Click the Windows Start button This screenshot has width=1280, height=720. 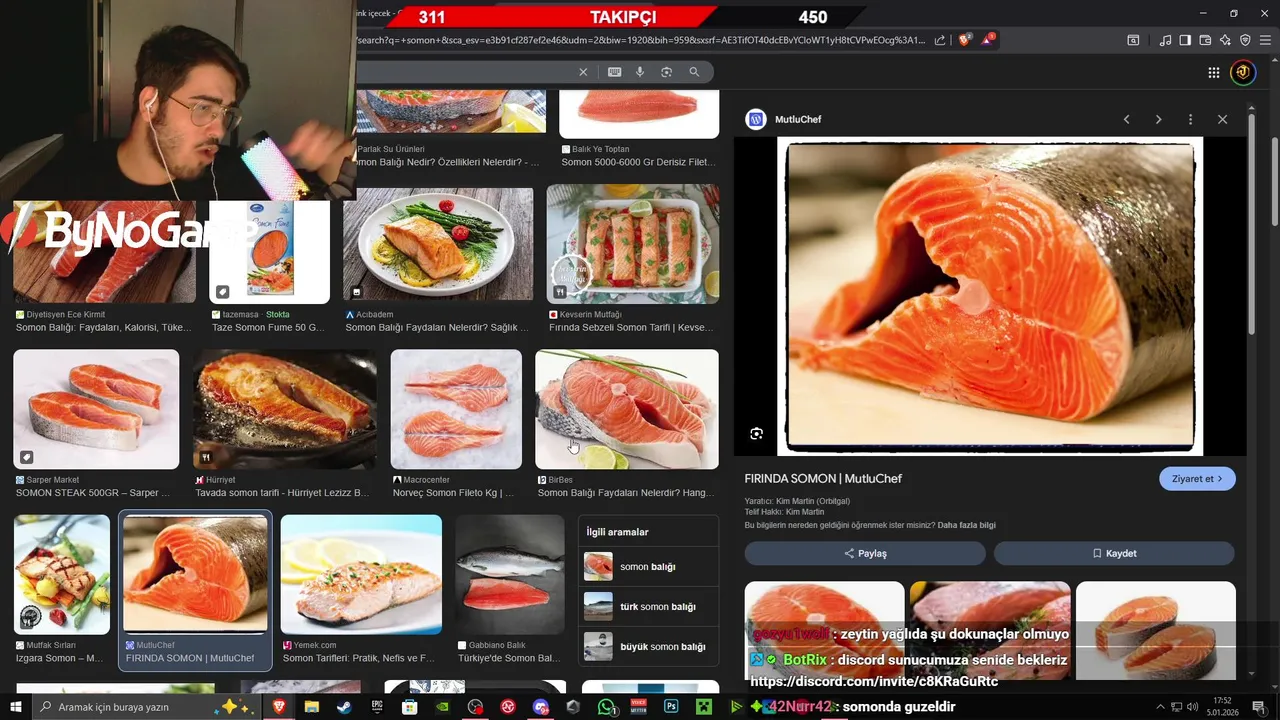pos(15,707)
